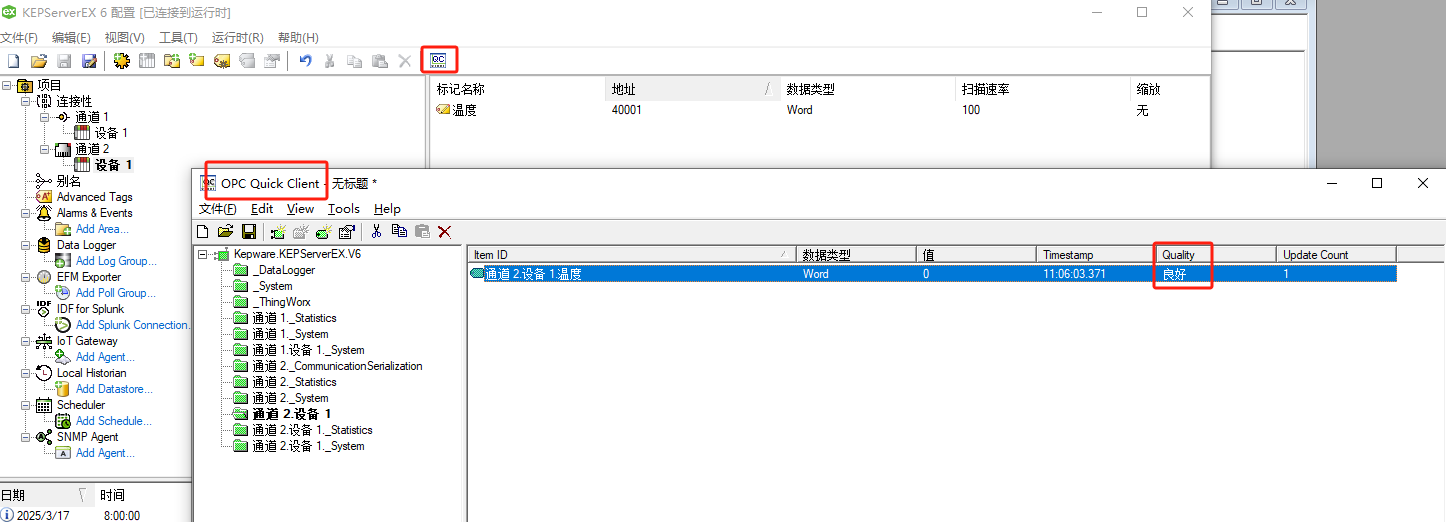
Task: Click yellow New Tag star icon in KEPServerEX toolbar
Action: point(197,61)
